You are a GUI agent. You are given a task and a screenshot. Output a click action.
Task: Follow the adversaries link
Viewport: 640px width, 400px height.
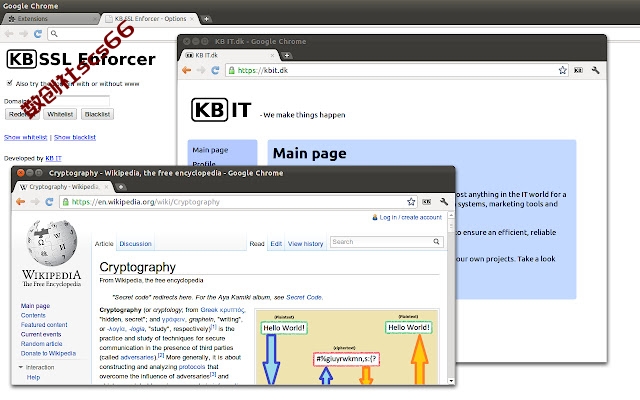138,357
